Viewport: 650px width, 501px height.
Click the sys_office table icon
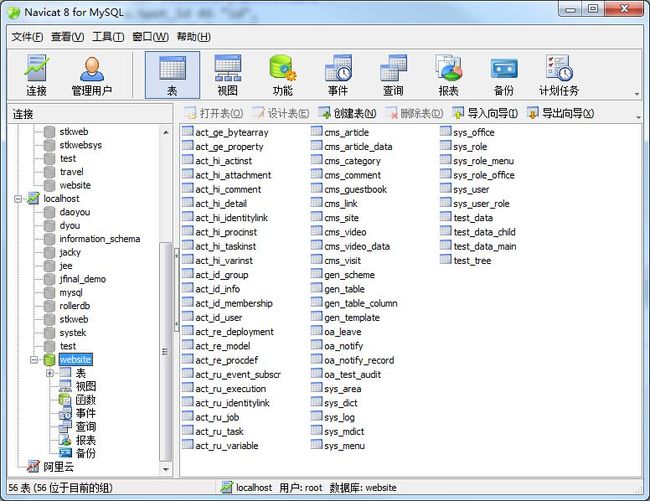click(x=446, y=131)
